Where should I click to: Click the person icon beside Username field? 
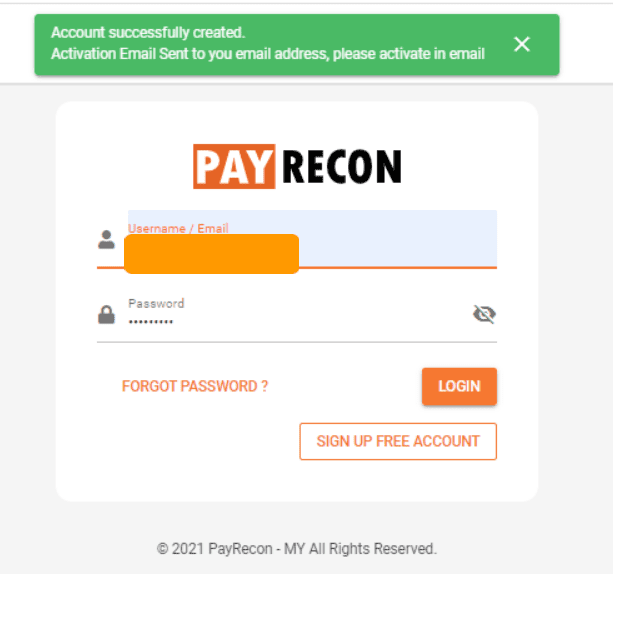click(106, 240)
